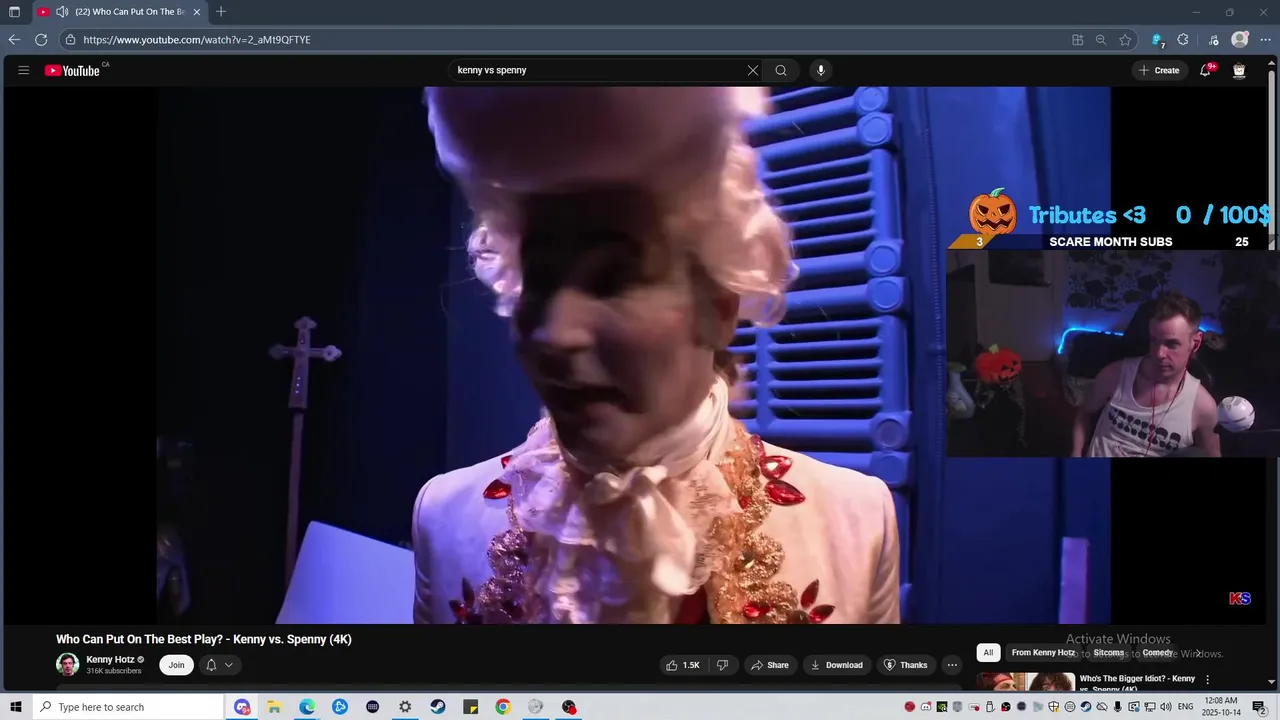Select the 'Comedy' filter chip
The height and width of the screenshot is (720, 1280).
(x=1157, y=653)
